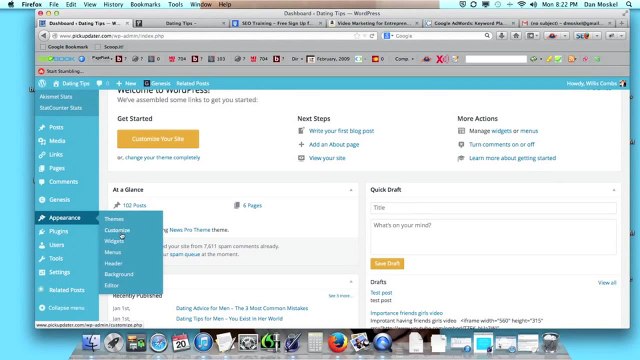Viewport: 640px width, 360px height.
Task: Open 'Learn more about getting started' link
Action: [512, 158]
